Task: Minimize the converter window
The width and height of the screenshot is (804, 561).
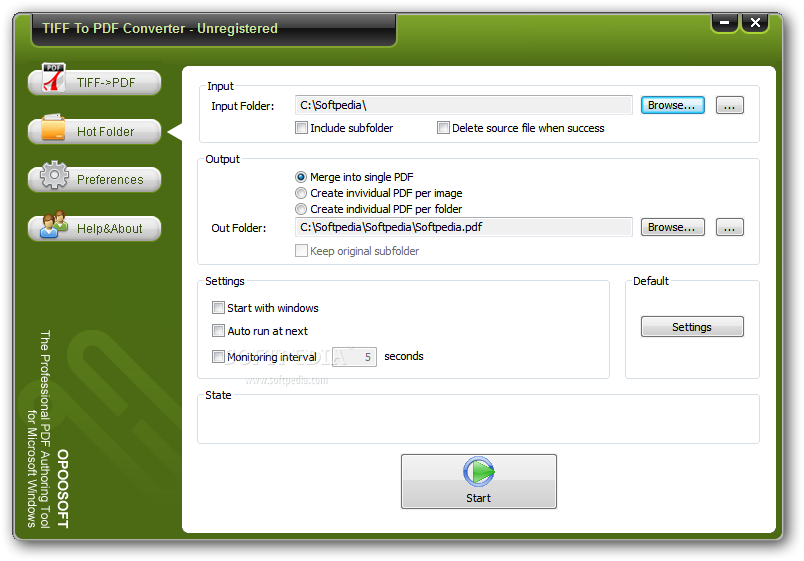Action: tap(724, 23)
